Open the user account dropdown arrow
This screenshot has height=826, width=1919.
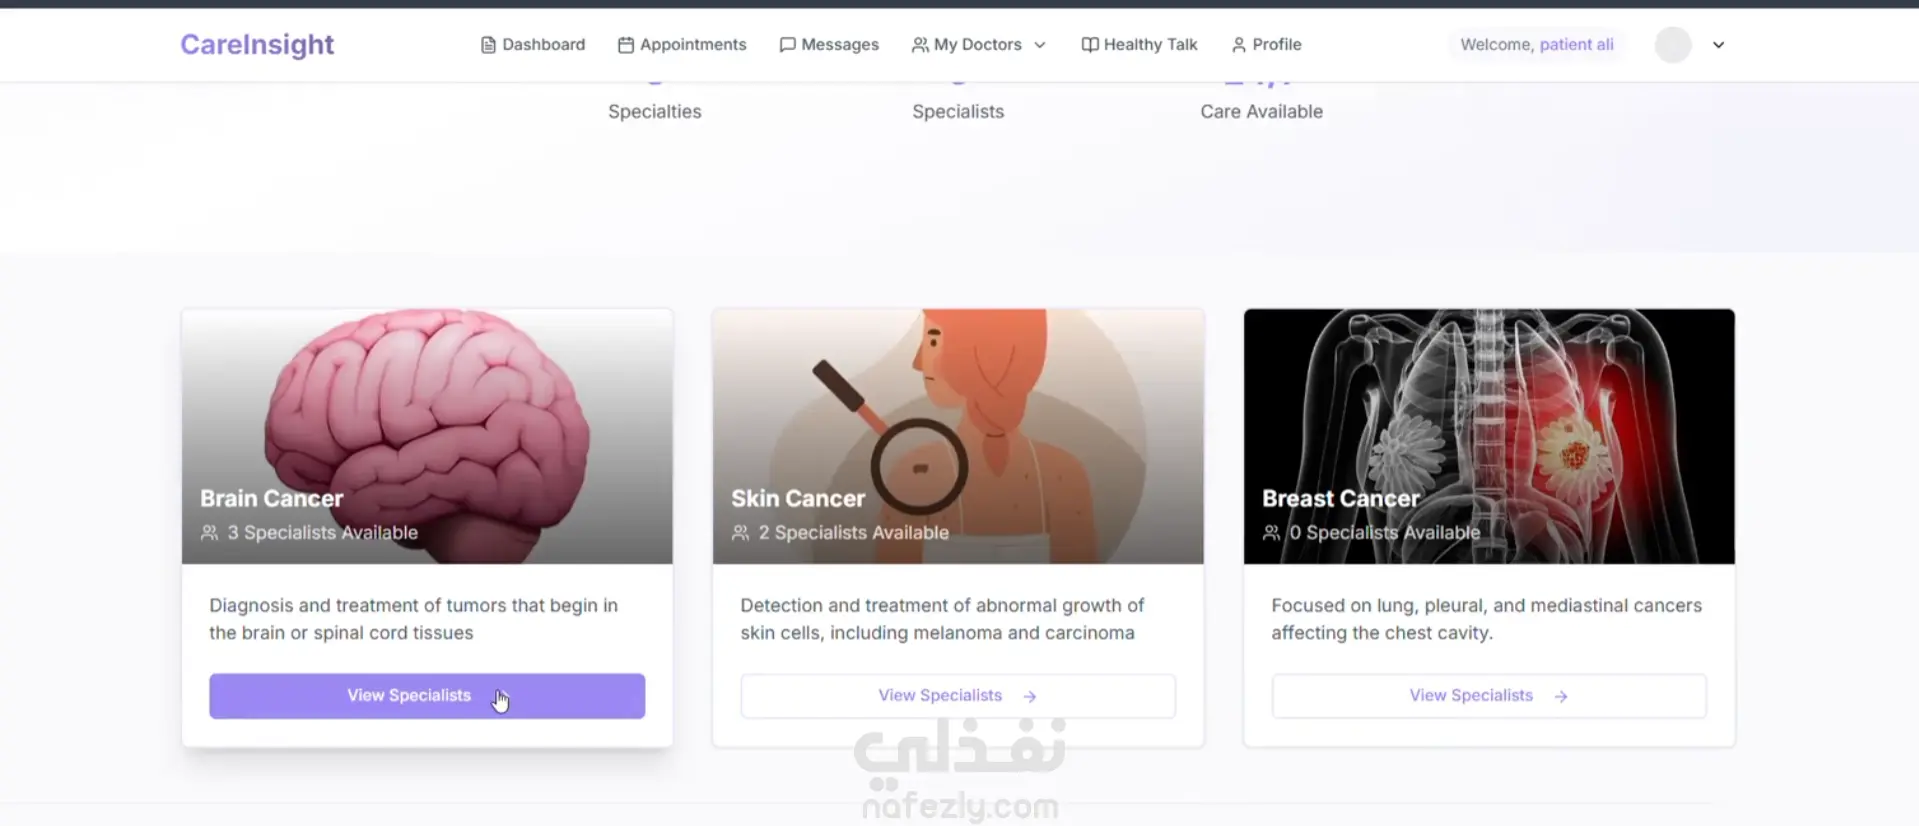pos(1718,45)
